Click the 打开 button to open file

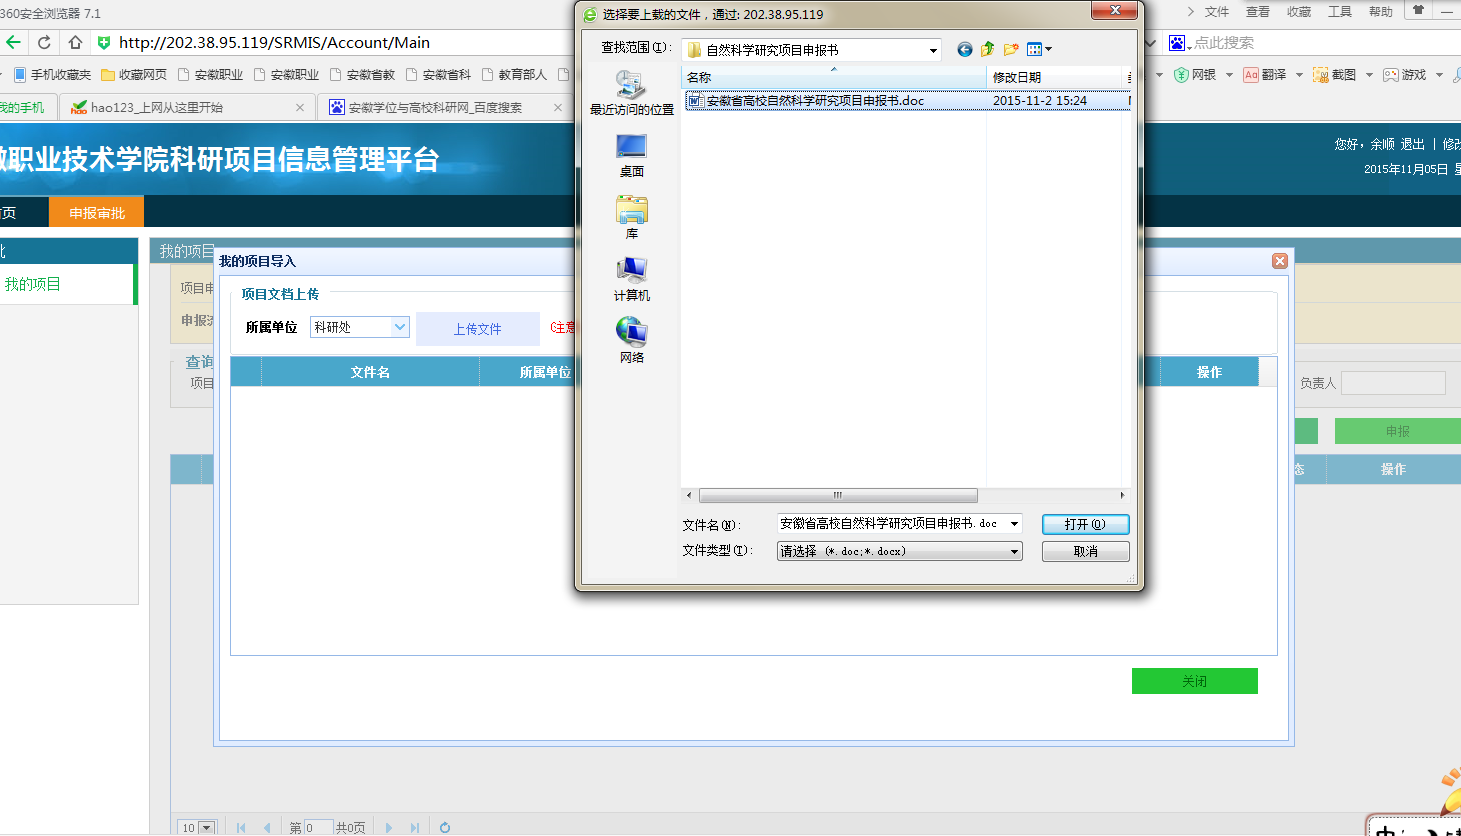[x=1085, y=524]
